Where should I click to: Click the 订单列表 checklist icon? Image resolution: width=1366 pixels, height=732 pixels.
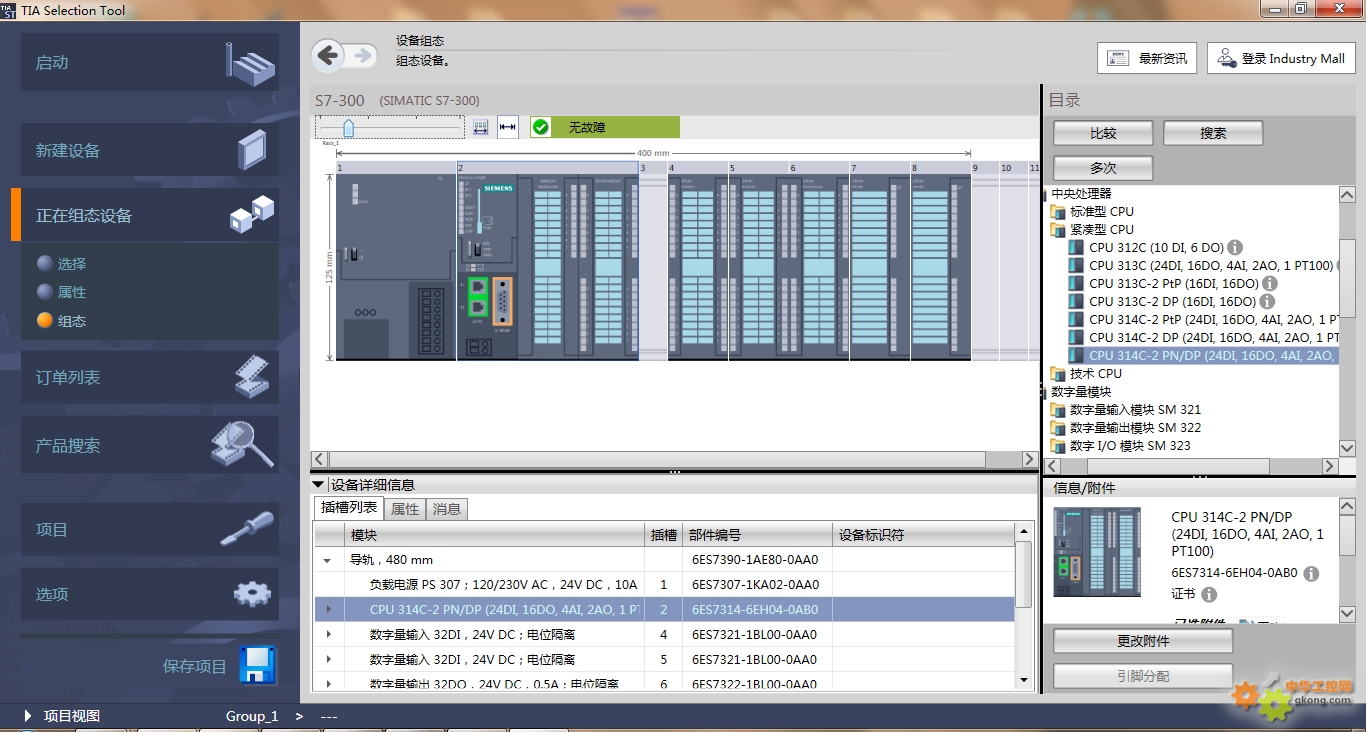click(253, 377)
